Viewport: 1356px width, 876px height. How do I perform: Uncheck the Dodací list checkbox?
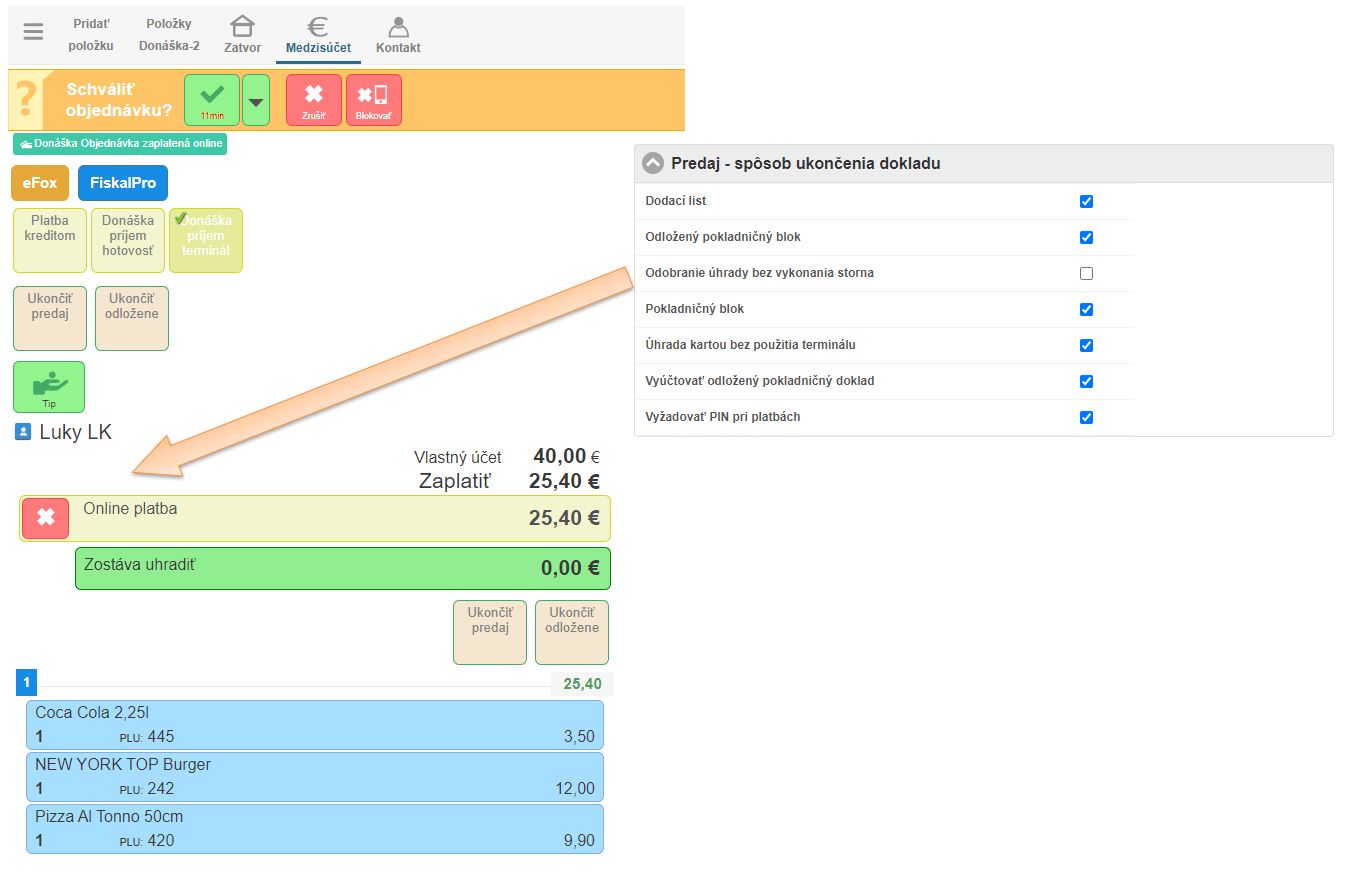click(x=1086, y=201)
